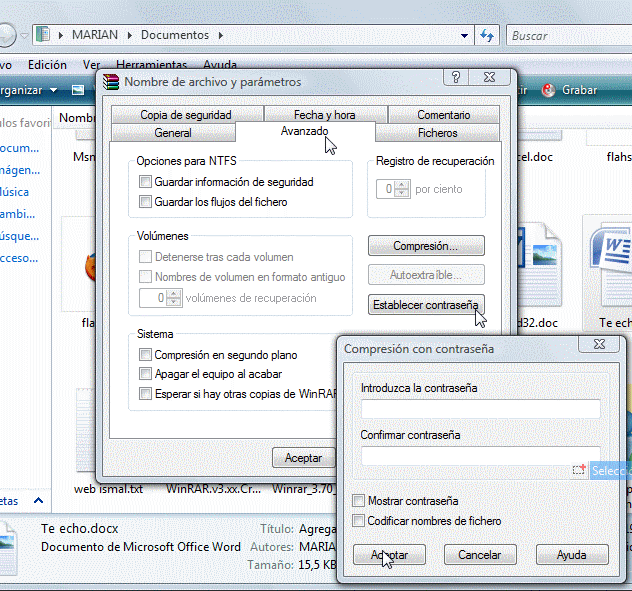Select the web ismal.txt file thumbnail
The image size is (632, 591).
tap(85, 430)
